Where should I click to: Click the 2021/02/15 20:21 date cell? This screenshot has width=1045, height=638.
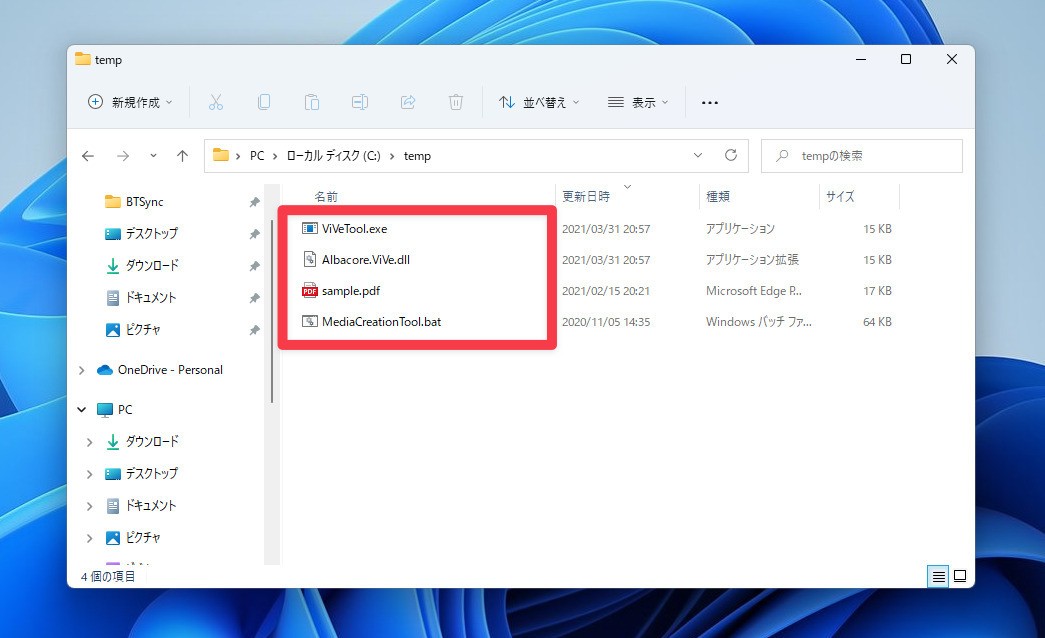point(606,291)
